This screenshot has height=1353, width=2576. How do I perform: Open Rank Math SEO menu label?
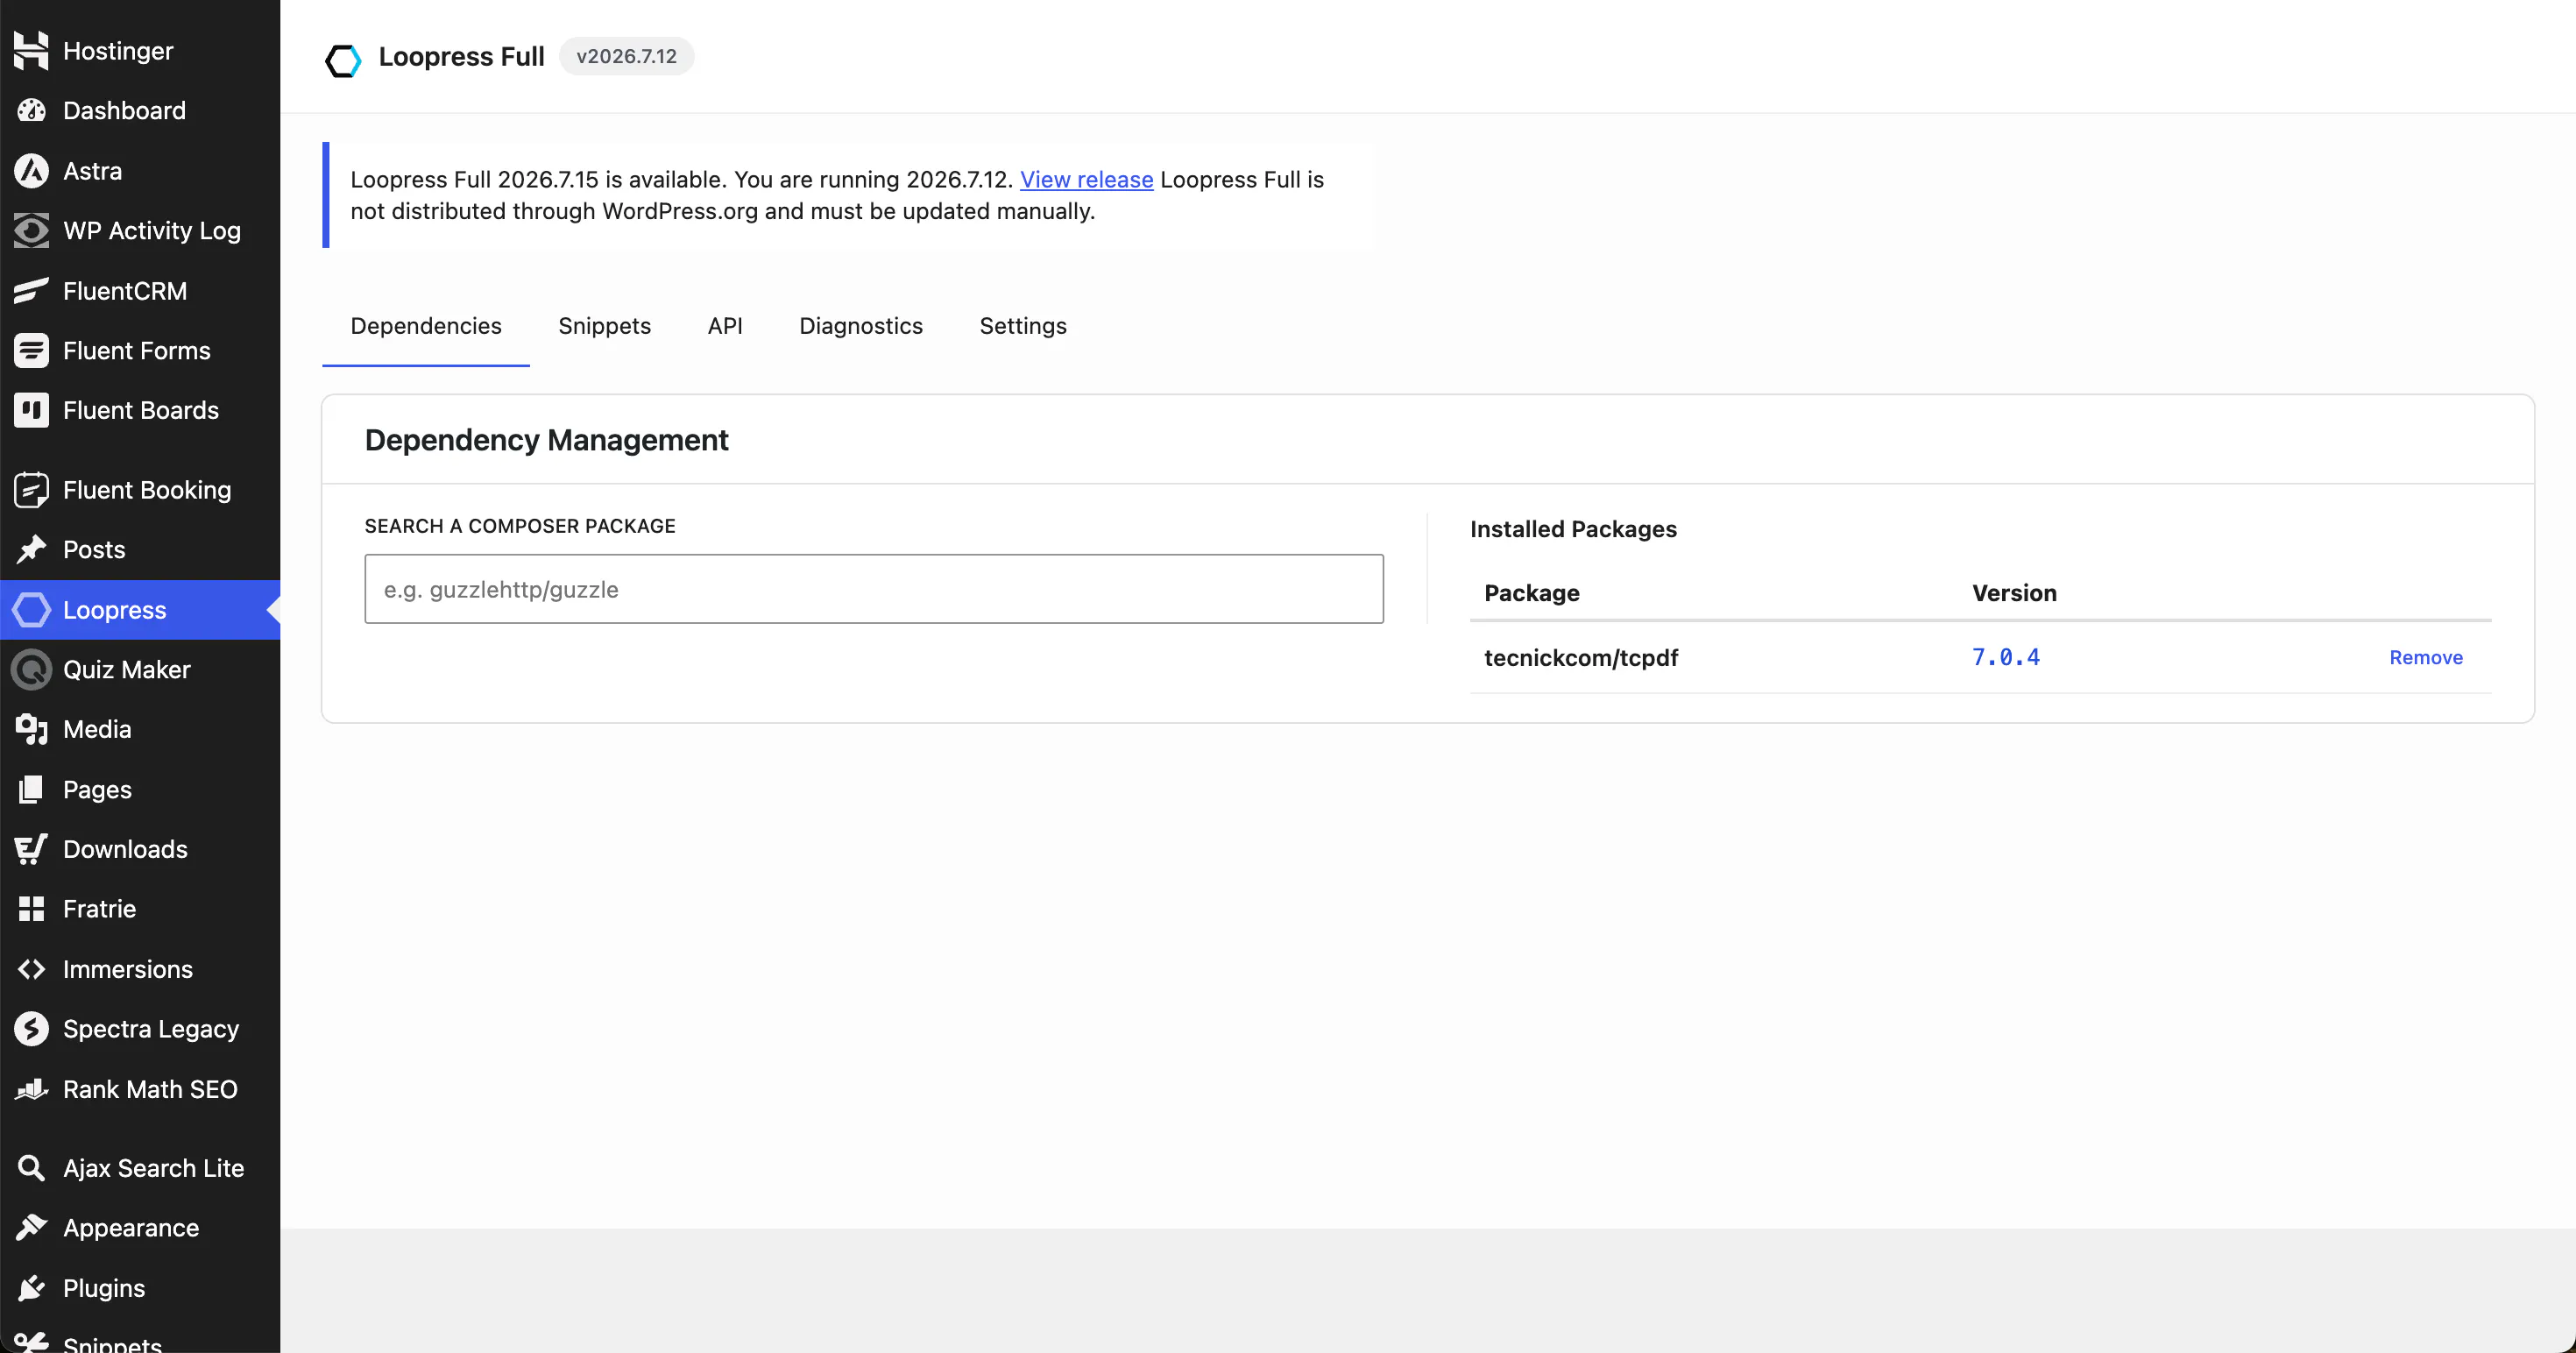tap(150, 1089)
